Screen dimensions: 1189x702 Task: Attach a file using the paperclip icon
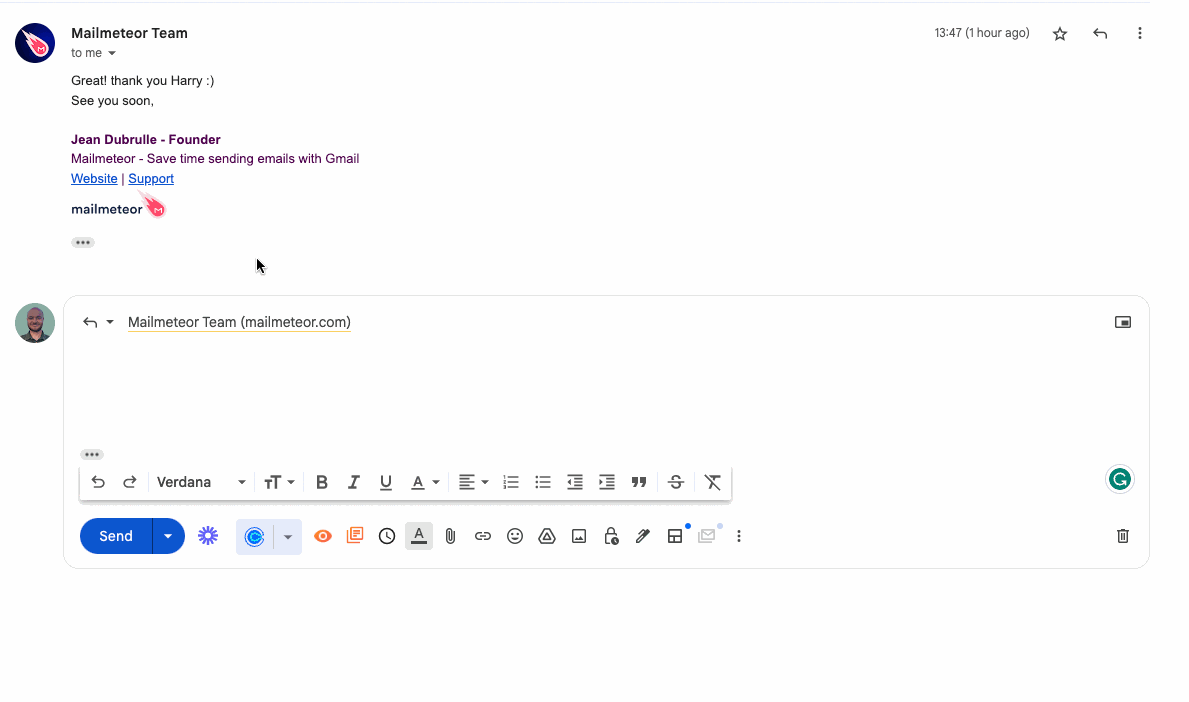pyautogui.click(x=450, y=535)
